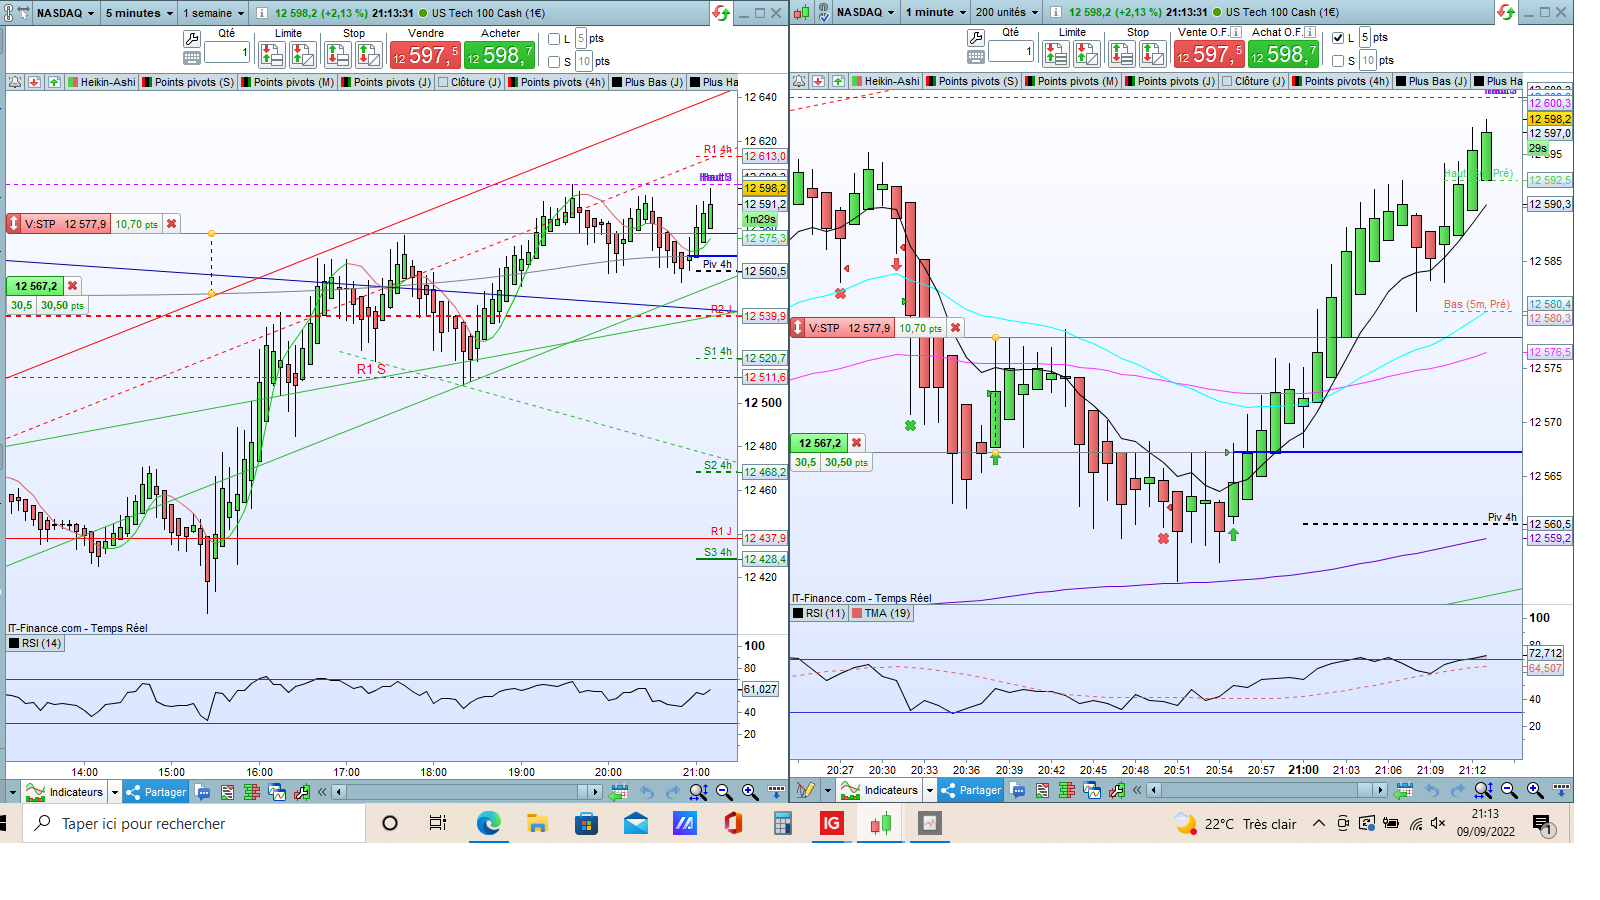Open the IG app from the taskbar

pyautogui.click(x=831, y=823)
